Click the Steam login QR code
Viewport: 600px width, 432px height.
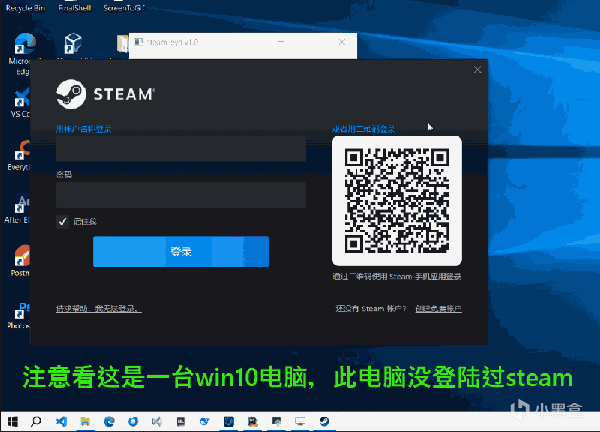(397, 201)
